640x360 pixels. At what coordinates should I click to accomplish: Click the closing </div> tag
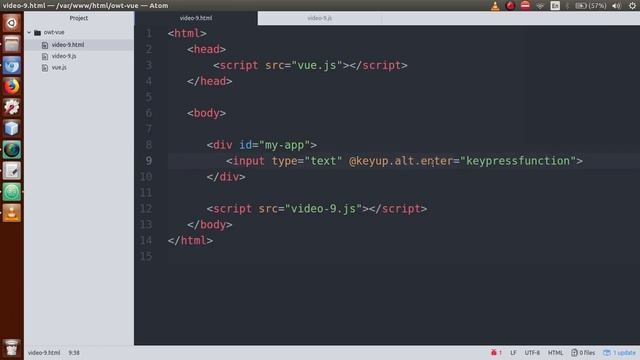(x=226, y=177)
